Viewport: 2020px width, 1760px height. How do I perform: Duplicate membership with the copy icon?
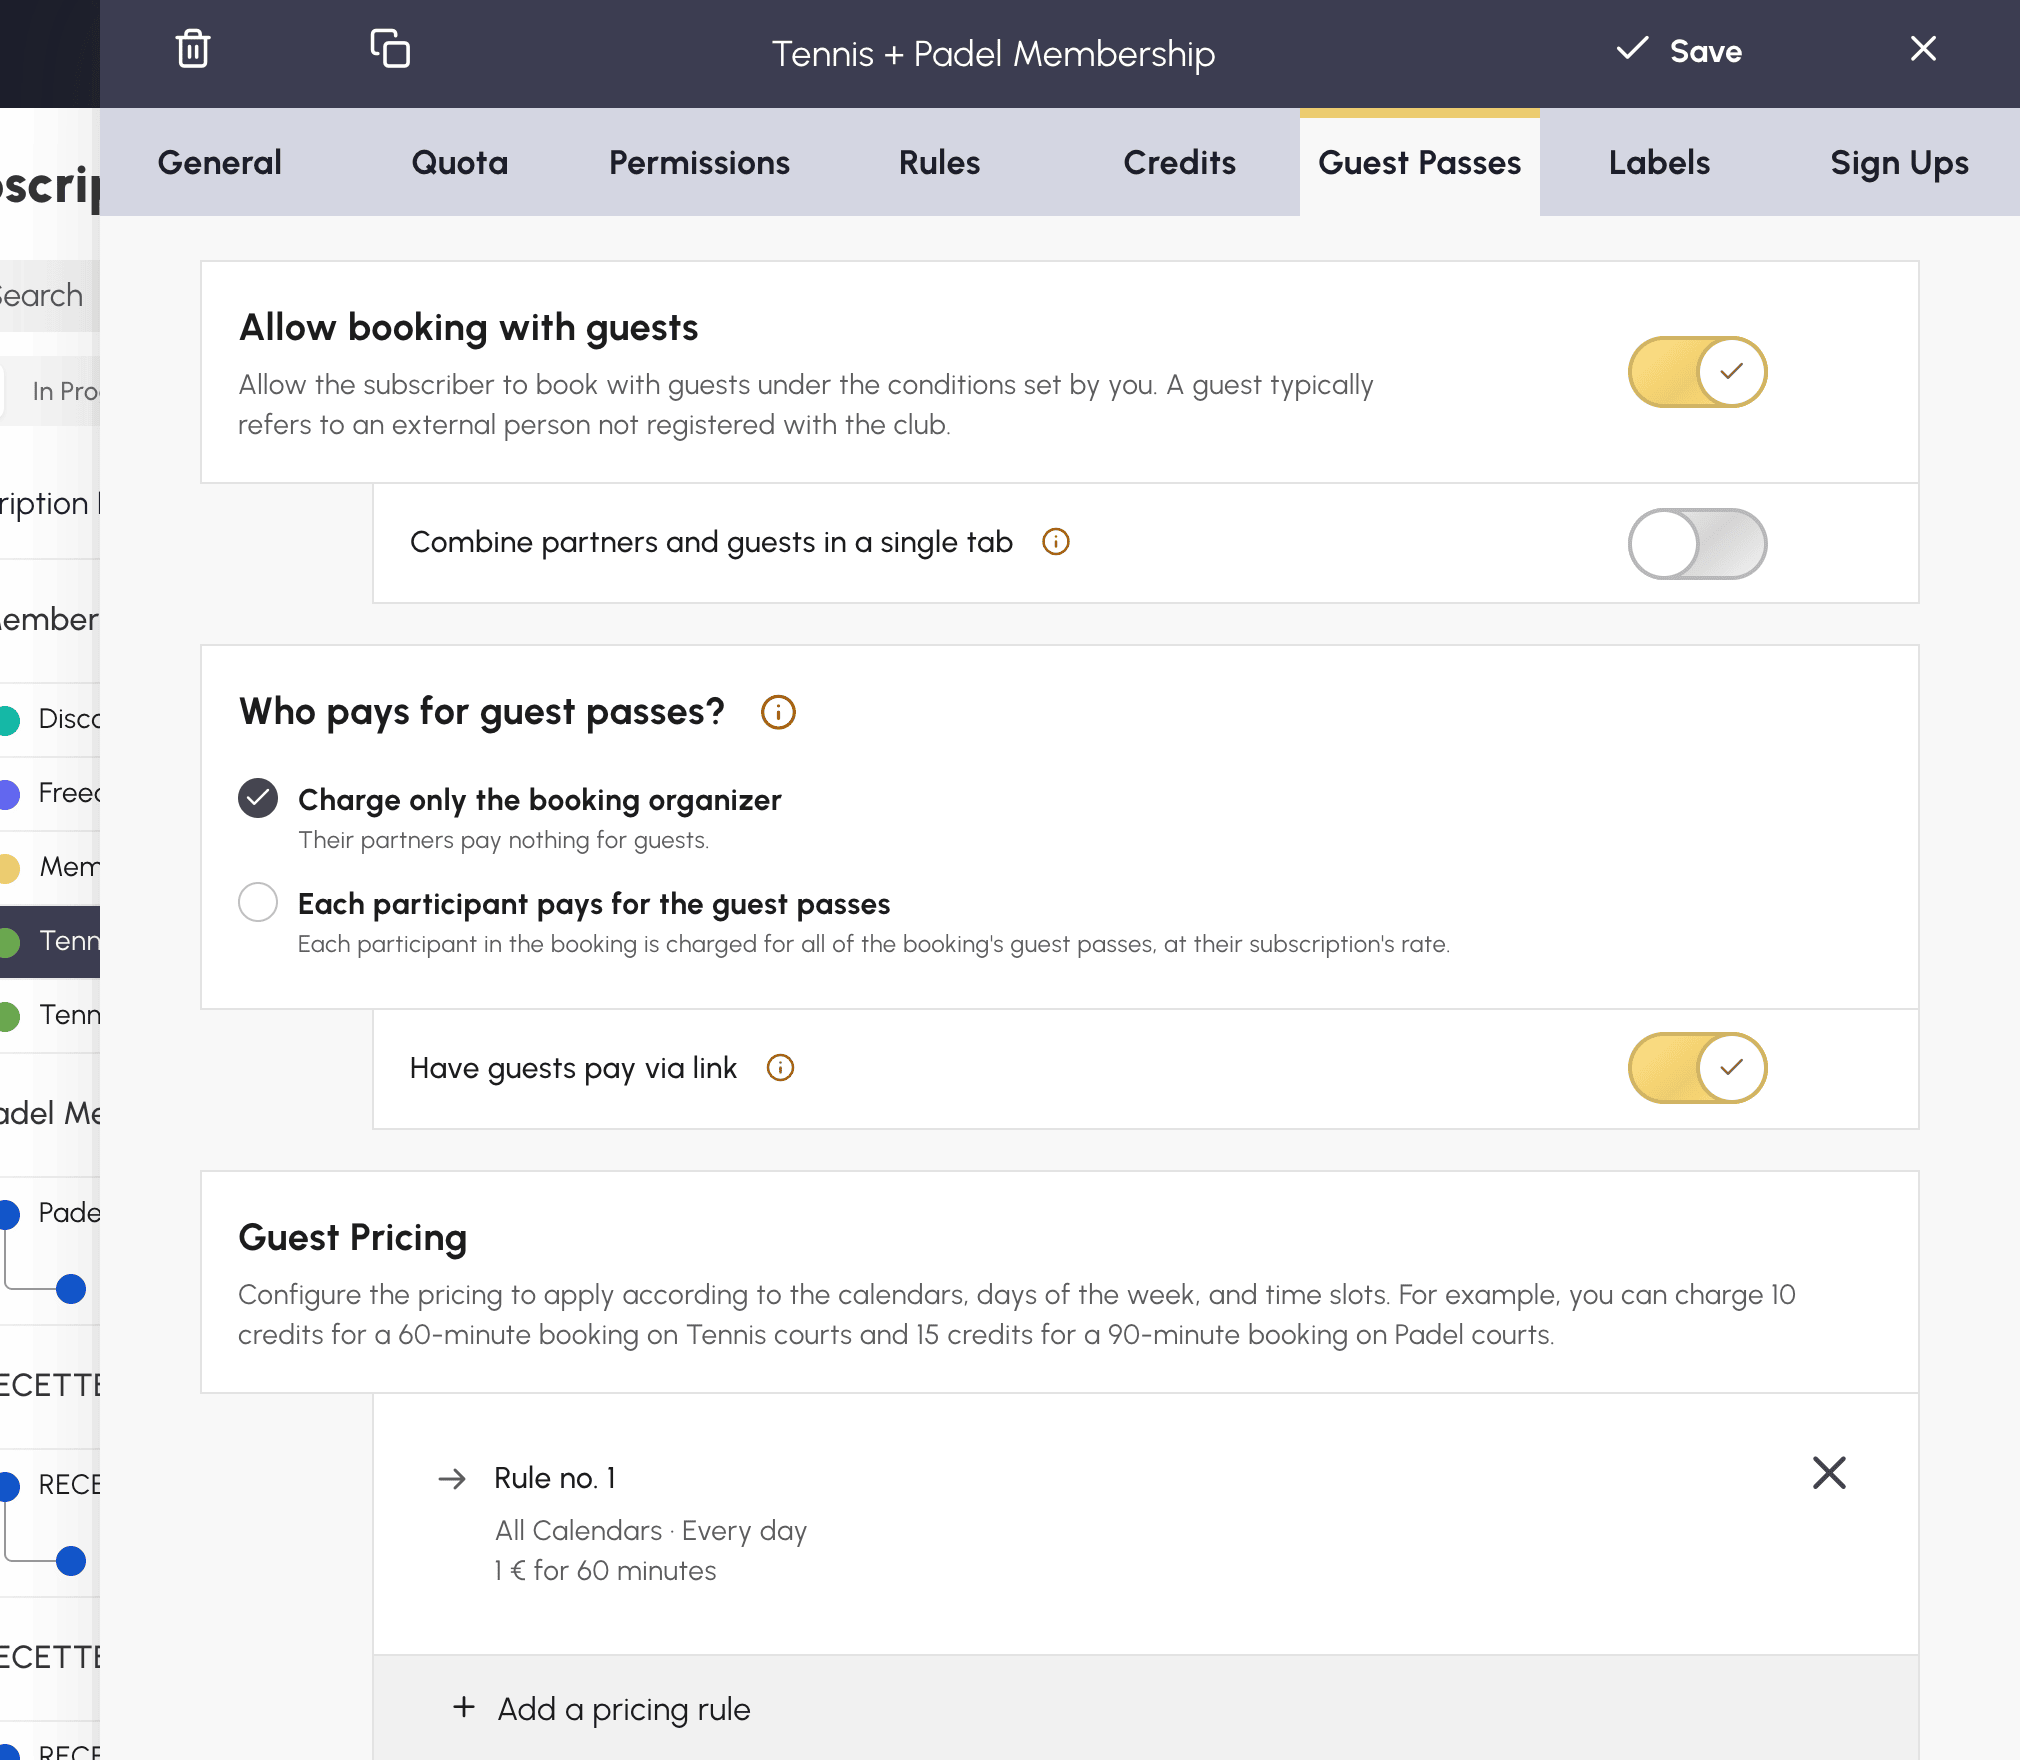[390, 49]
